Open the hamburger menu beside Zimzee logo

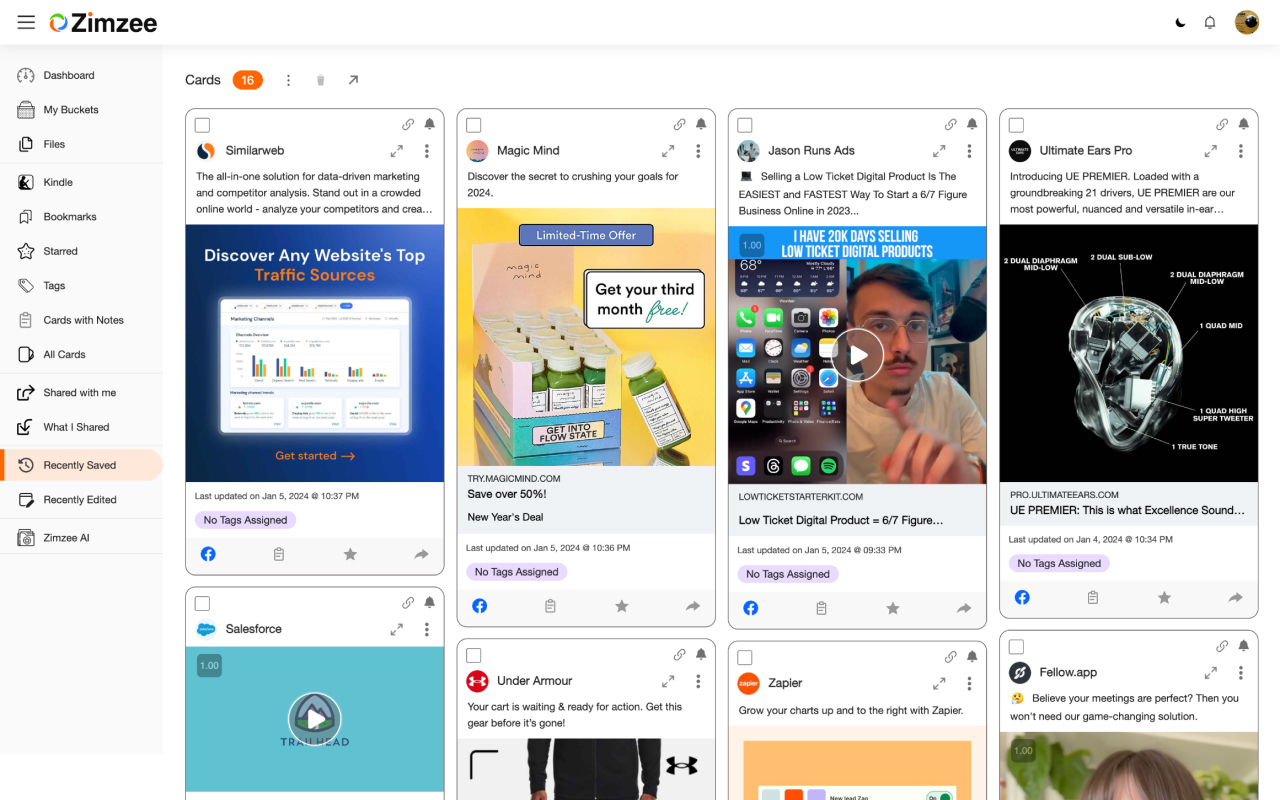(x=26, y=22)
